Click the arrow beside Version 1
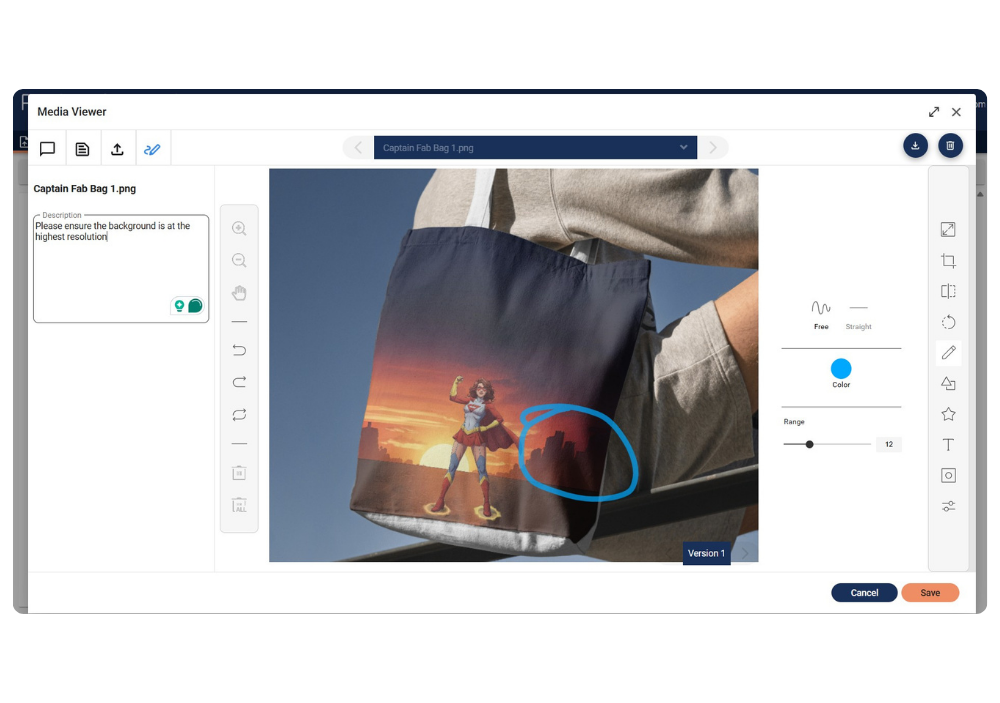The height and width of the screenshot is (703, 1000). coord(744,553)
